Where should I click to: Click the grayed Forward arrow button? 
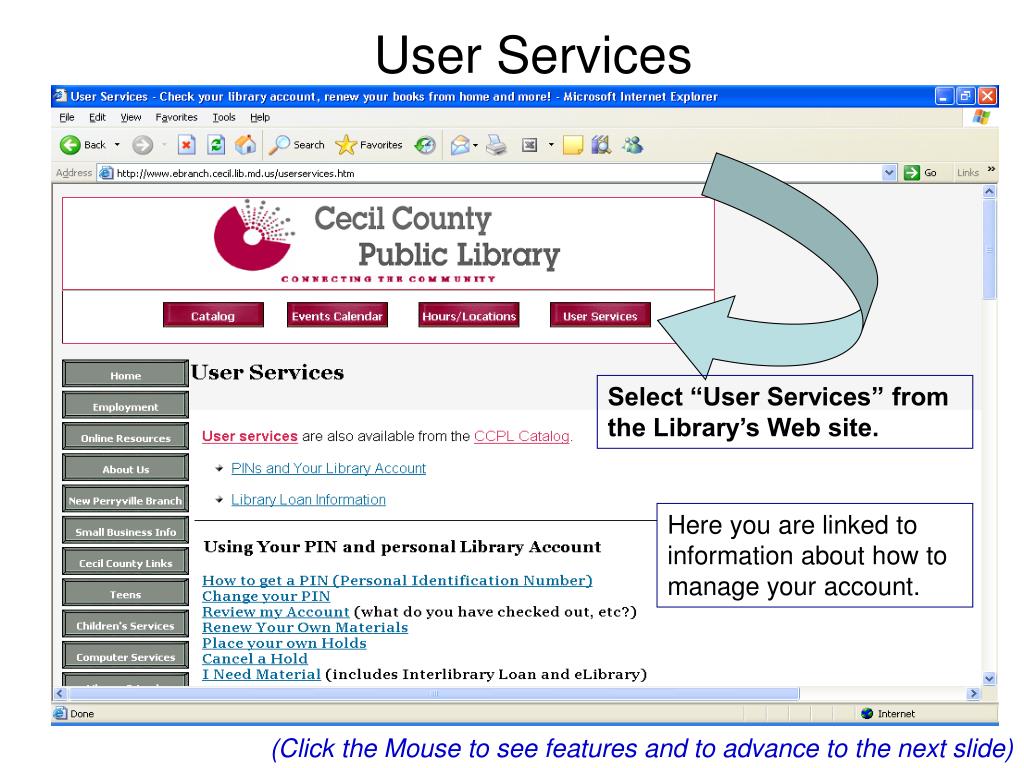[x=142, y=144]
